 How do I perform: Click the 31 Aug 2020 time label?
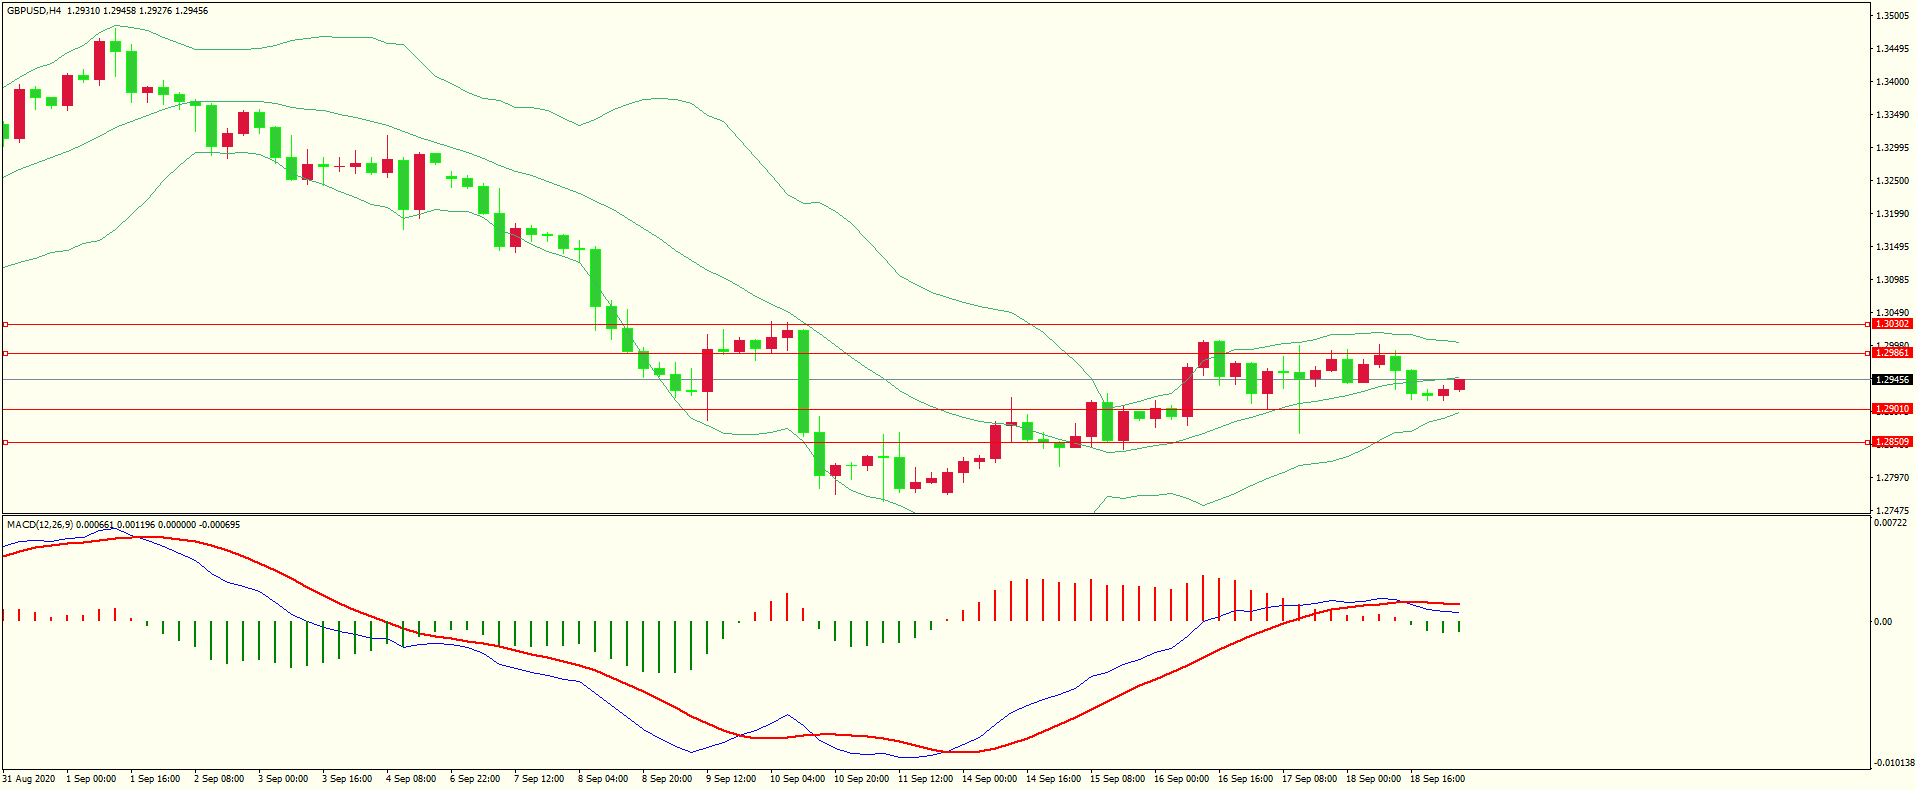(29, 779)
